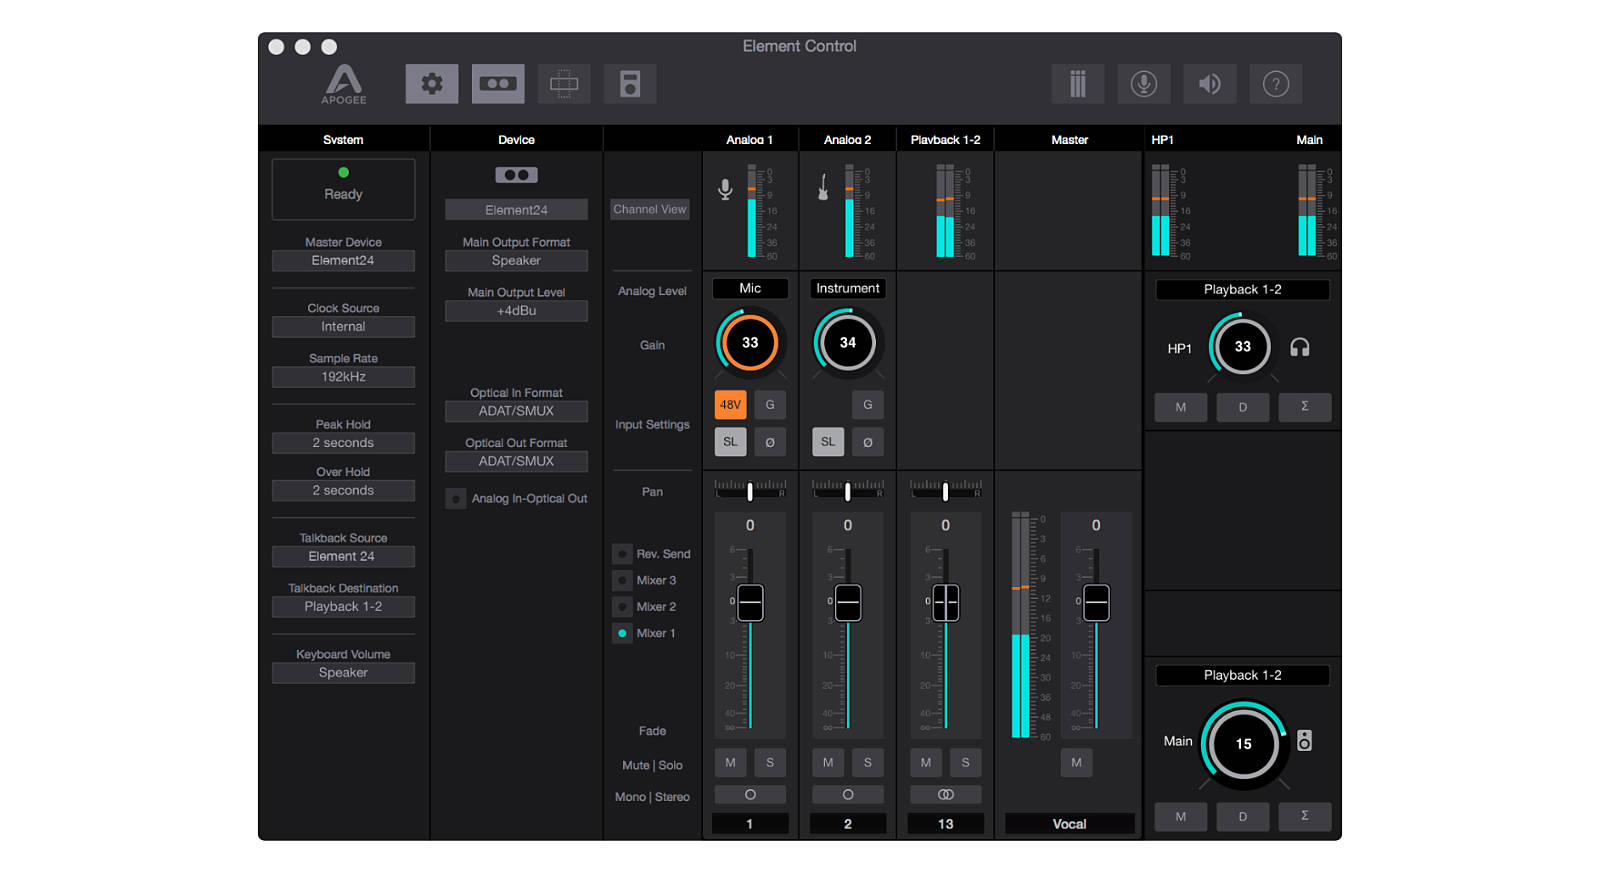Image resolution: width=1600 pixels, height=873 pixels.
Task: Click the speaker volume toolbar icon
Action: [x=1210, y=84]
